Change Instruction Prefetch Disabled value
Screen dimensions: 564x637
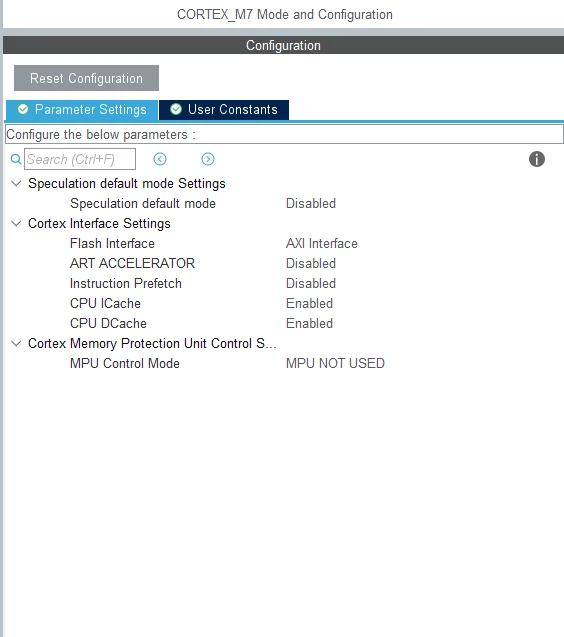[x=311, y=283]
